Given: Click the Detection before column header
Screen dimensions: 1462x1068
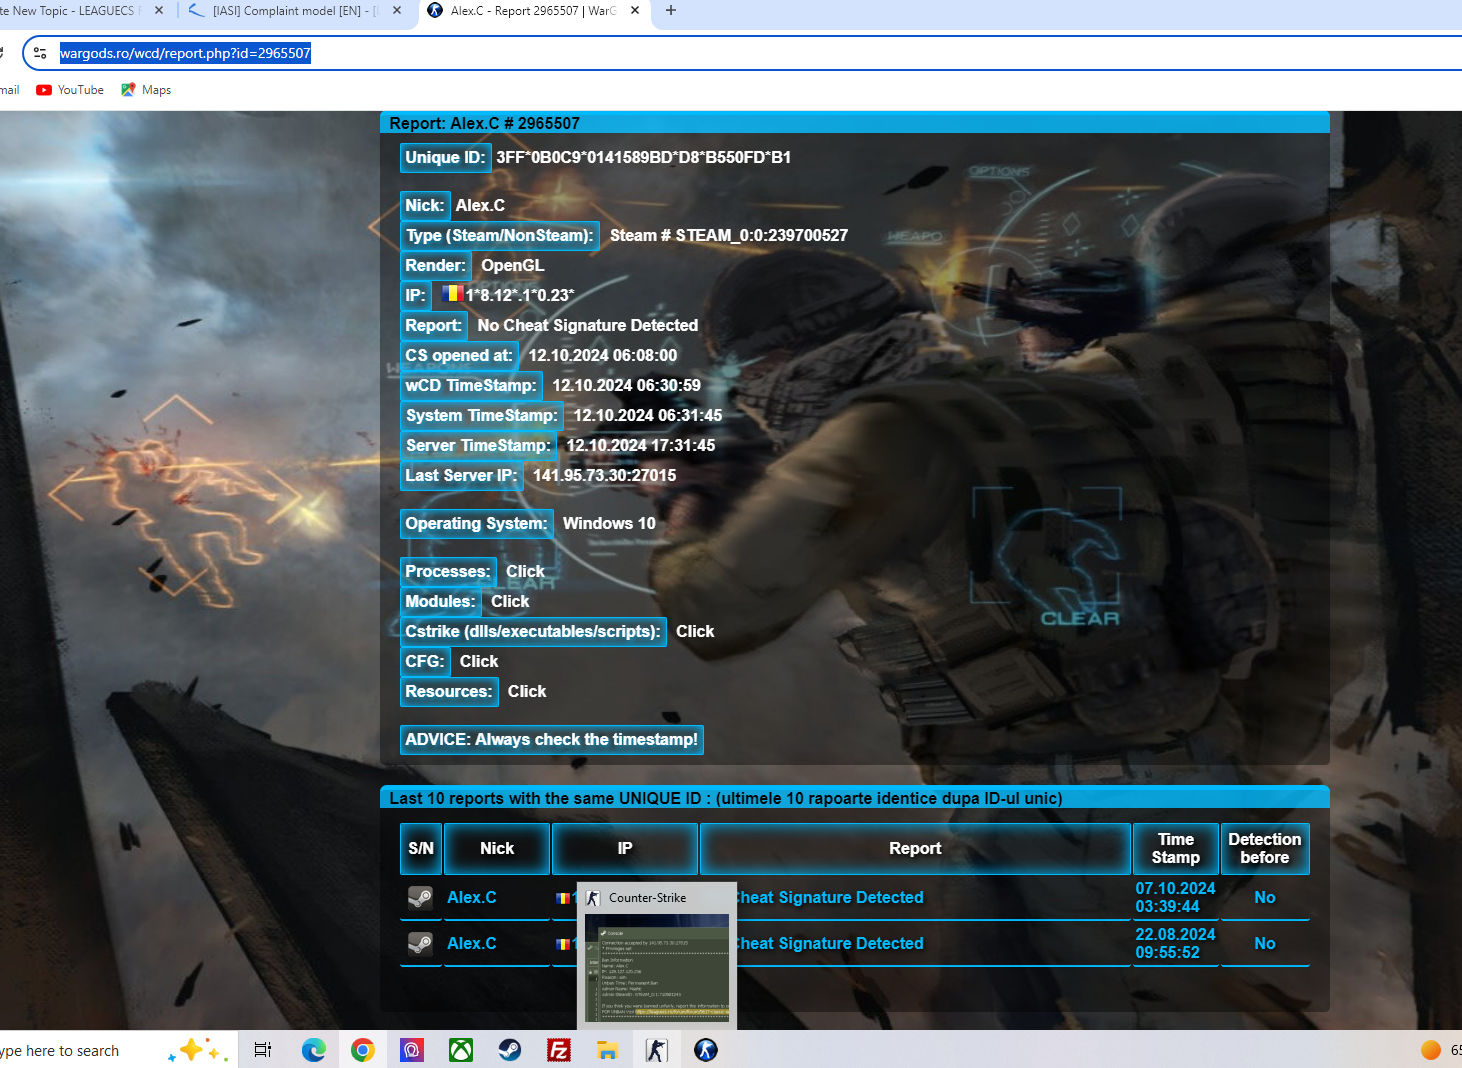Looking at the screenshot, I should tap(1265, 849).
